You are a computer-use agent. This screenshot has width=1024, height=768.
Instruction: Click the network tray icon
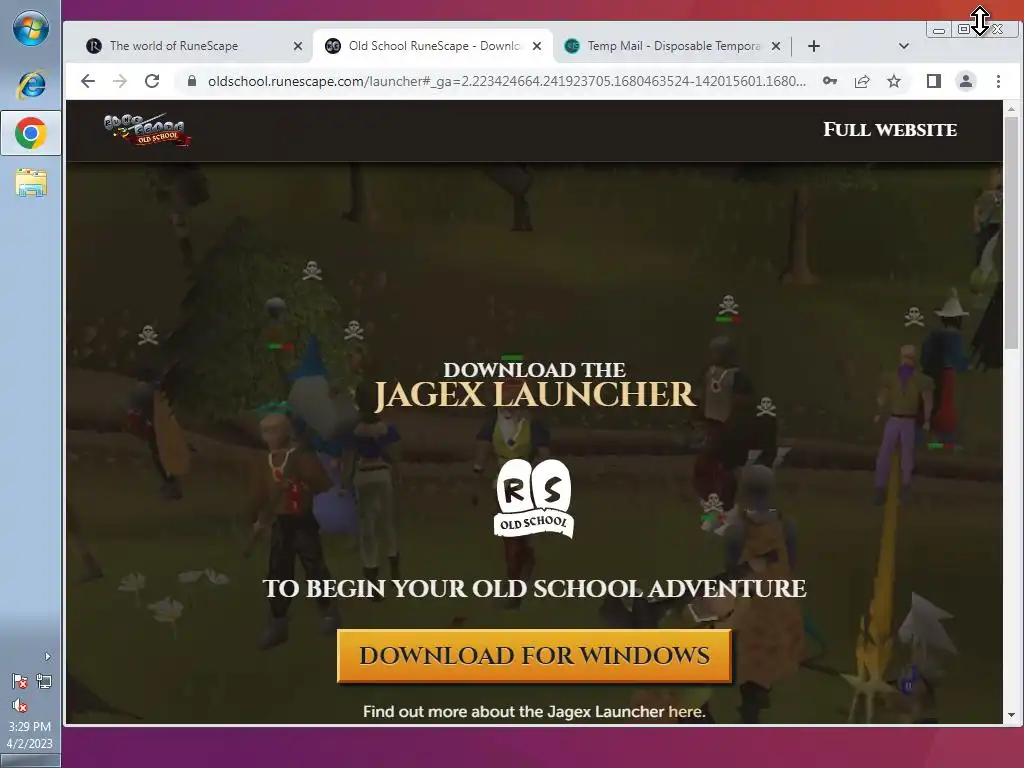click(x=44, y=682)
